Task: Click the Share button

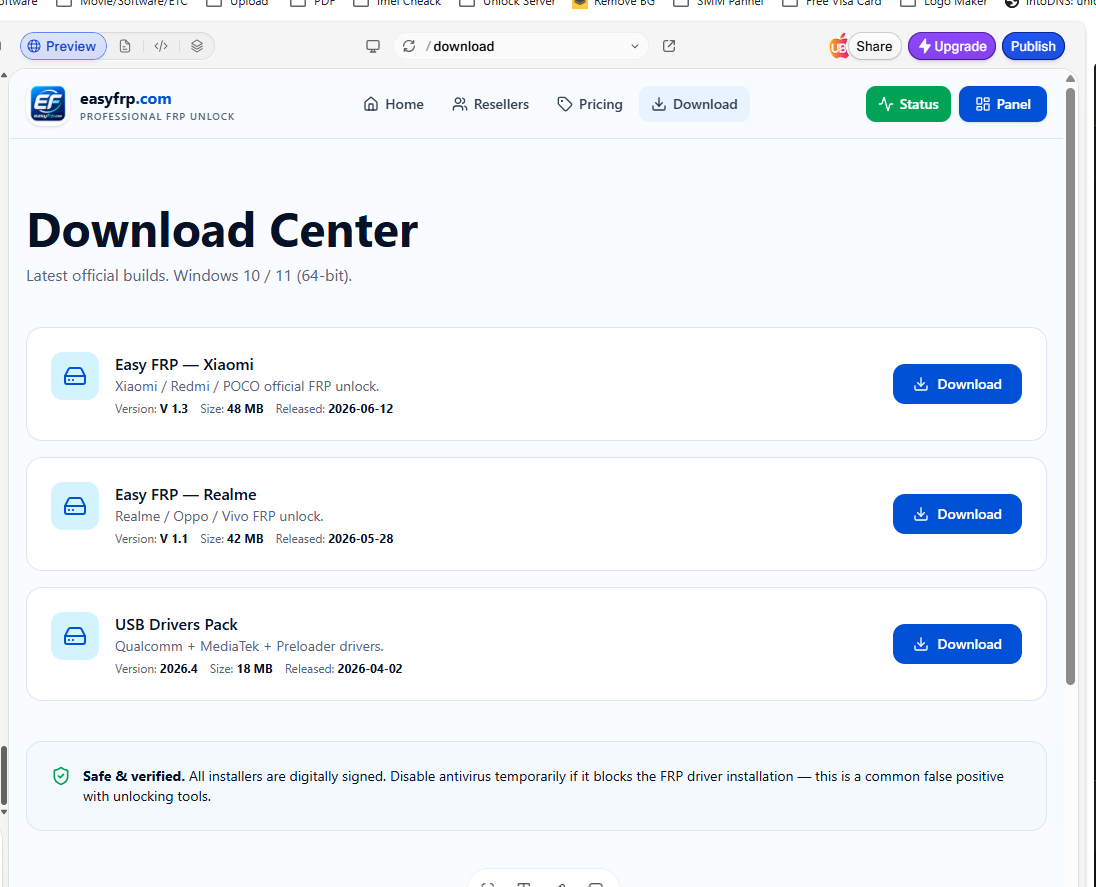Action: tap(874, 46)
